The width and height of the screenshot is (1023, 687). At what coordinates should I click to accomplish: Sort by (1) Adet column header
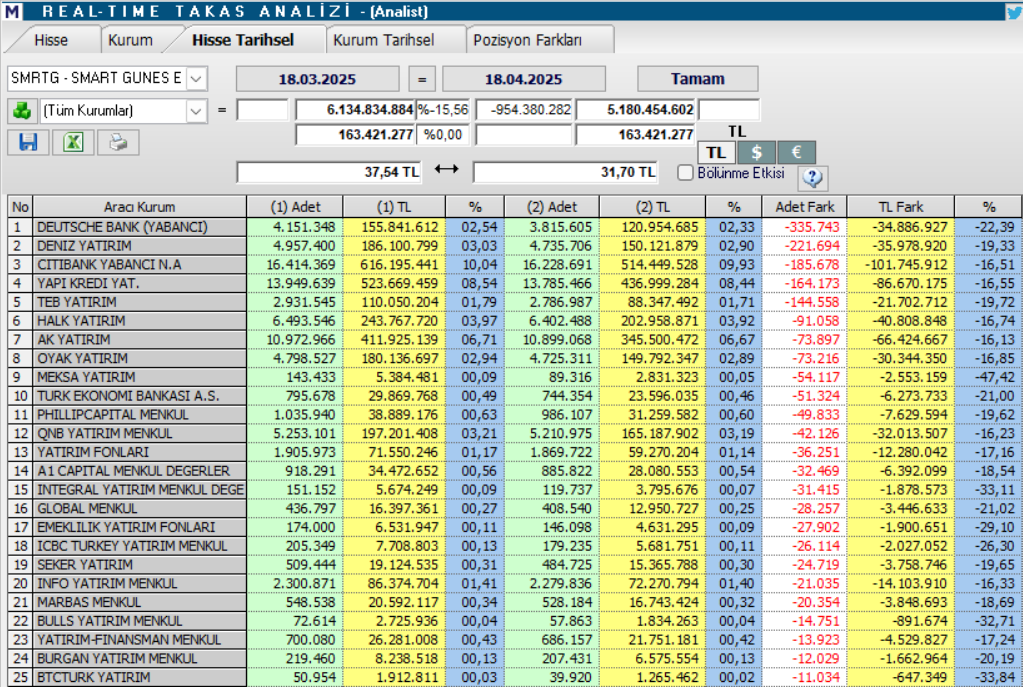tap(295, 207)
